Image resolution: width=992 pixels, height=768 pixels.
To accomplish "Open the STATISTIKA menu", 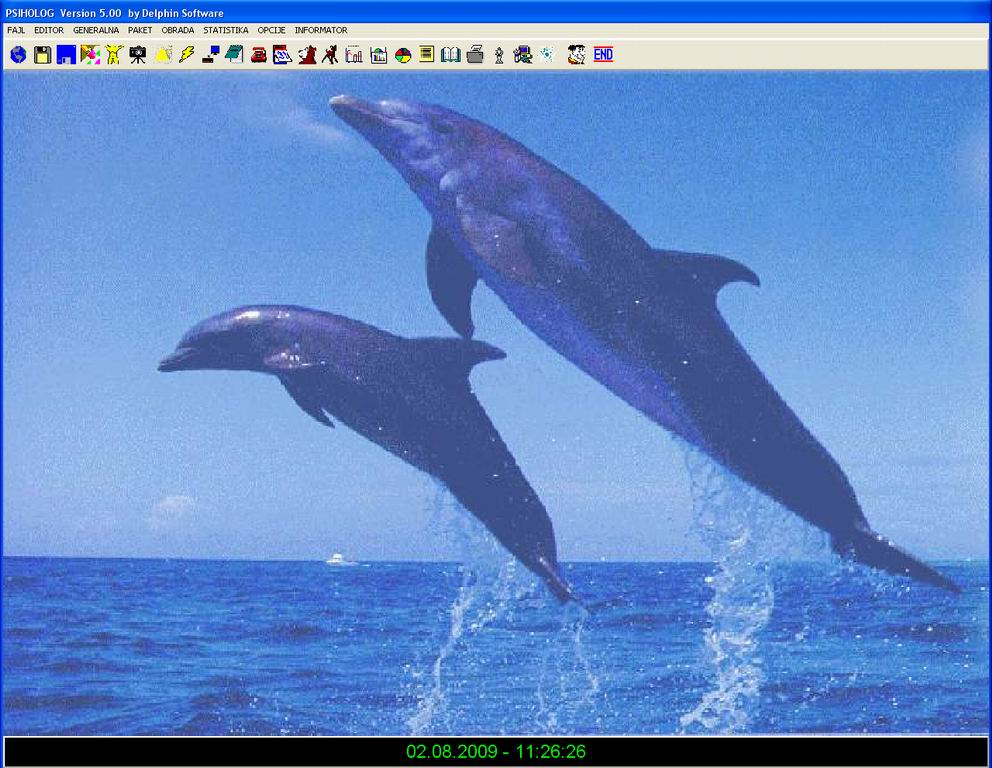I will [x=226, y=30].
